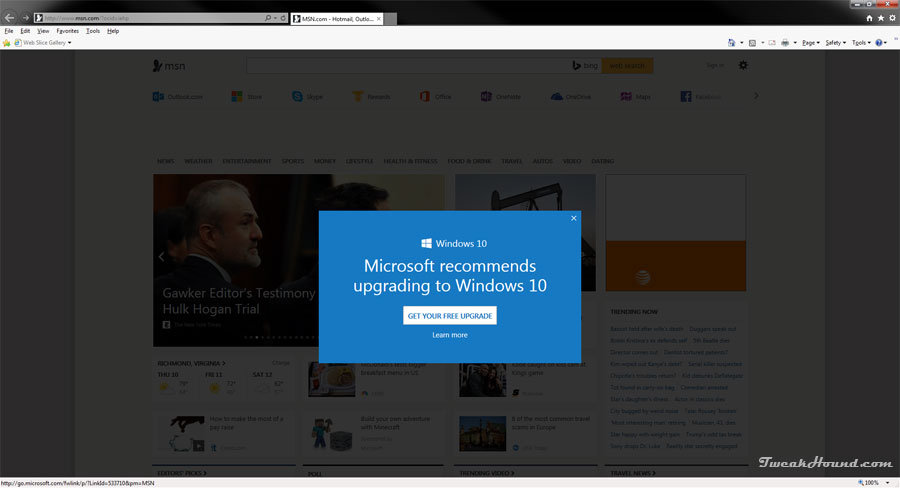
Task: Open the Safety dropdown menu
Action: pos(836,42)
